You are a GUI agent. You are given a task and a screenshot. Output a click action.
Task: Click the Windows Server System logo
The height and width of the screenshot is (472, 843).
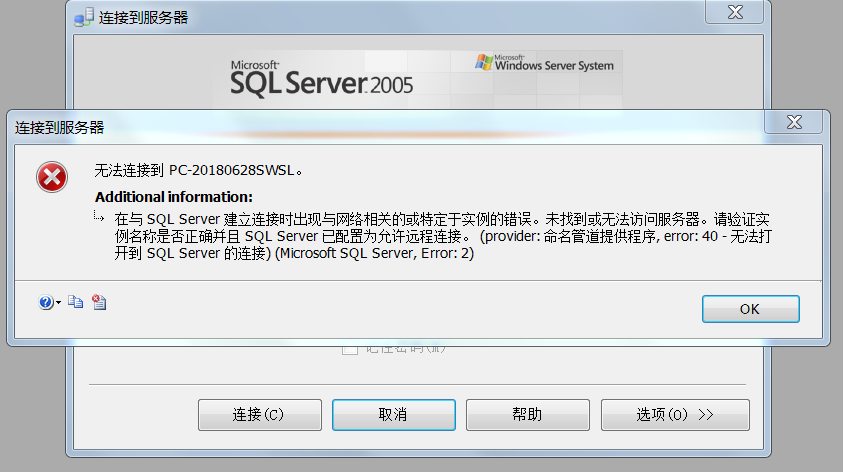click(544, 62)
